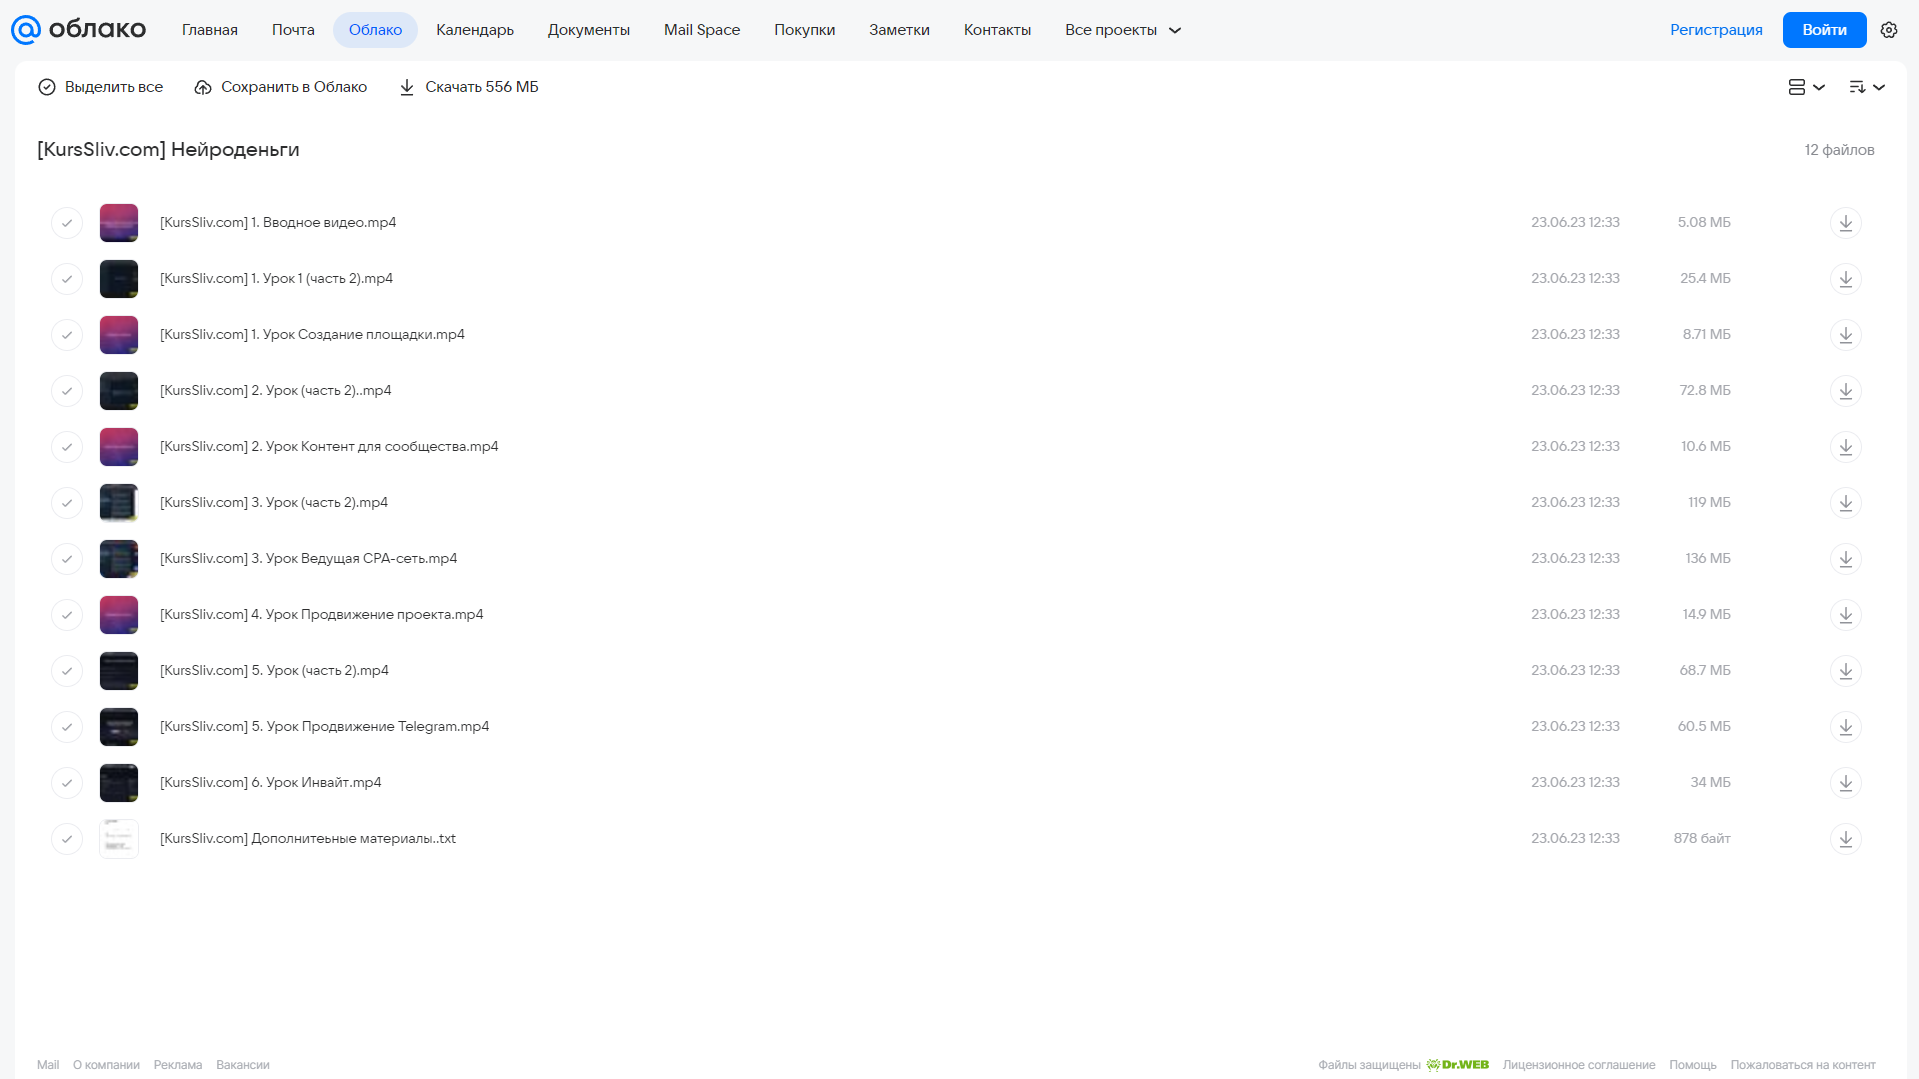This screenshot has height=1079, width=1919.
Task: Click the Войти button
Action: tap(1824, 30)
